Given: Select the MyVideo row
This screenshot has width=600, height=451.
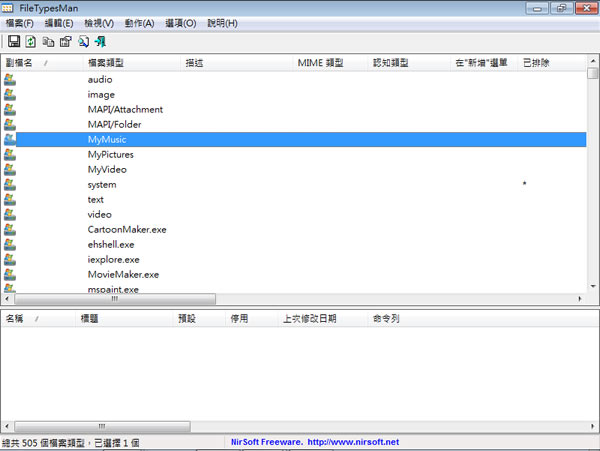Looking at the screenshot, I should (295, 169).
